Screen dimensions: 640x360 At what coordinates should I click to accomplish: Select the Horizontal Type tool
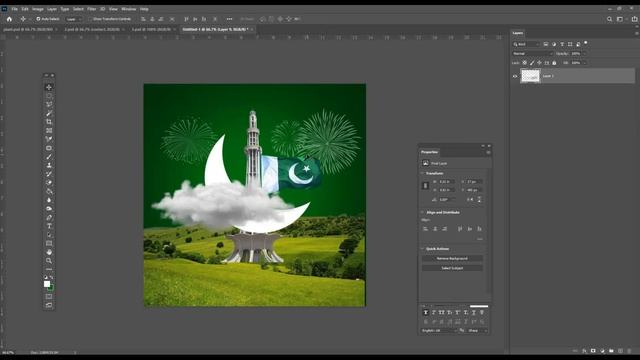coord(49,226)
